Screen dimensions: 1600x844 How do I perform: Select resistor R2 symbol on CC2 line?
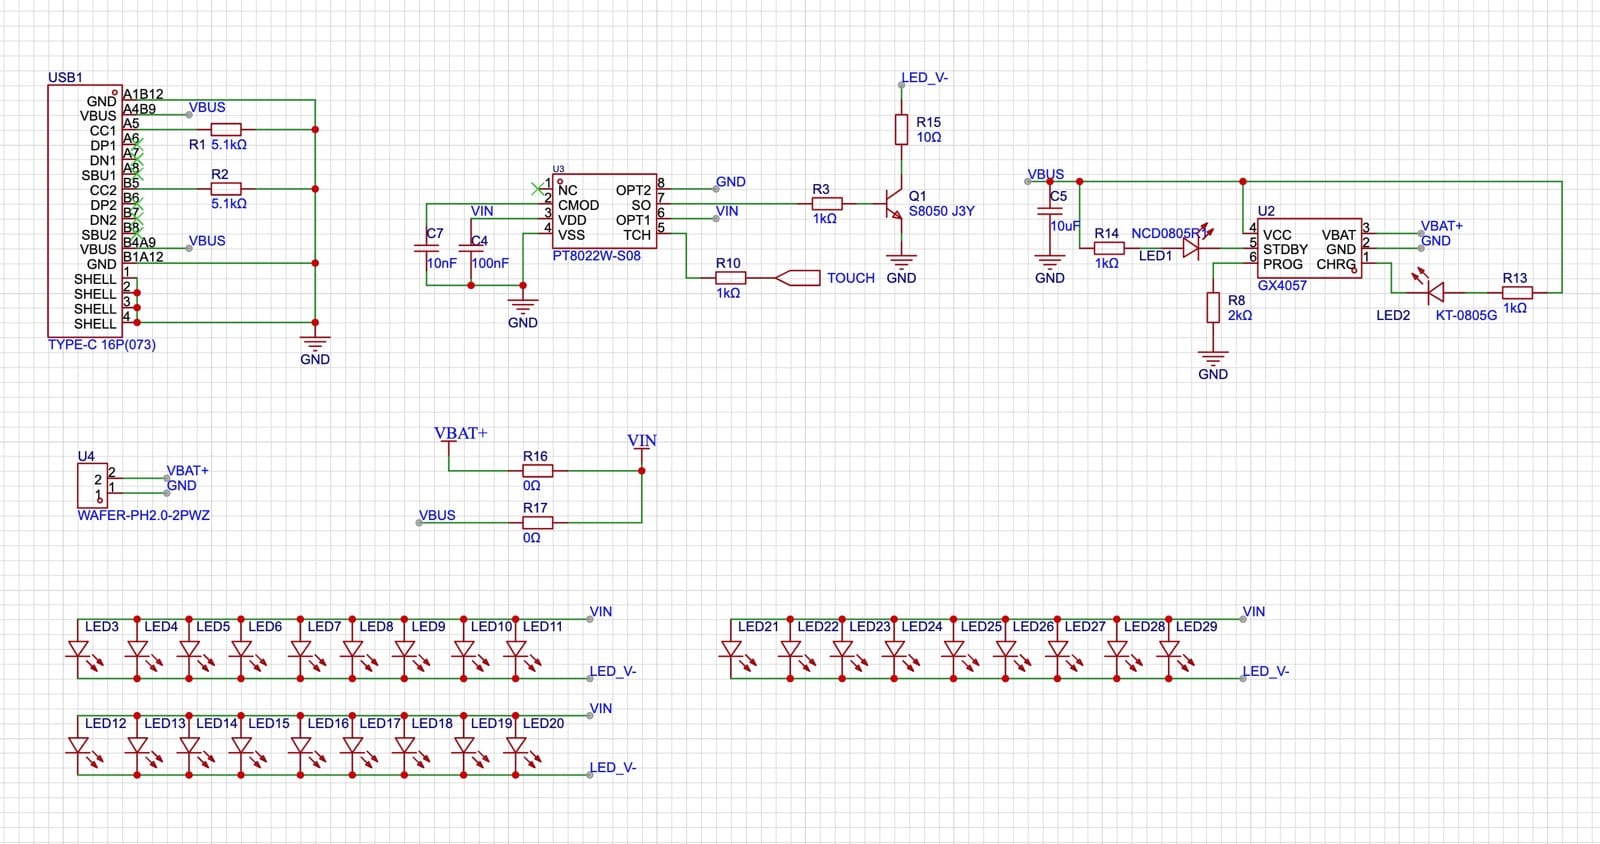[x=226, y=188]
